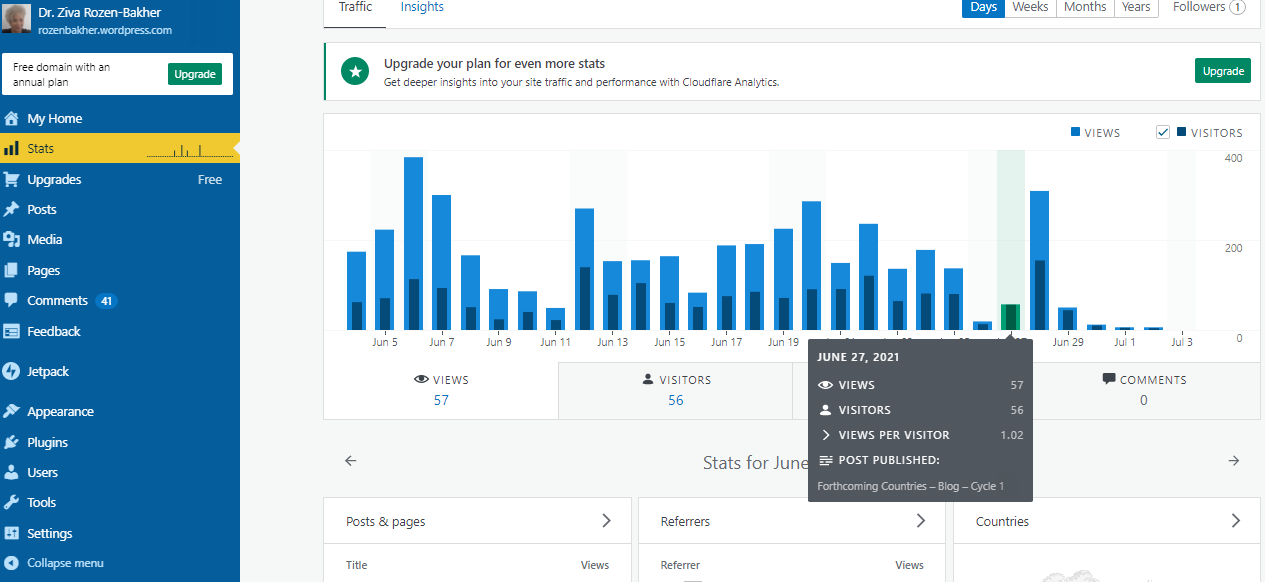
Task: Click the Free label beside Upgrades
Action: (210, 180)
